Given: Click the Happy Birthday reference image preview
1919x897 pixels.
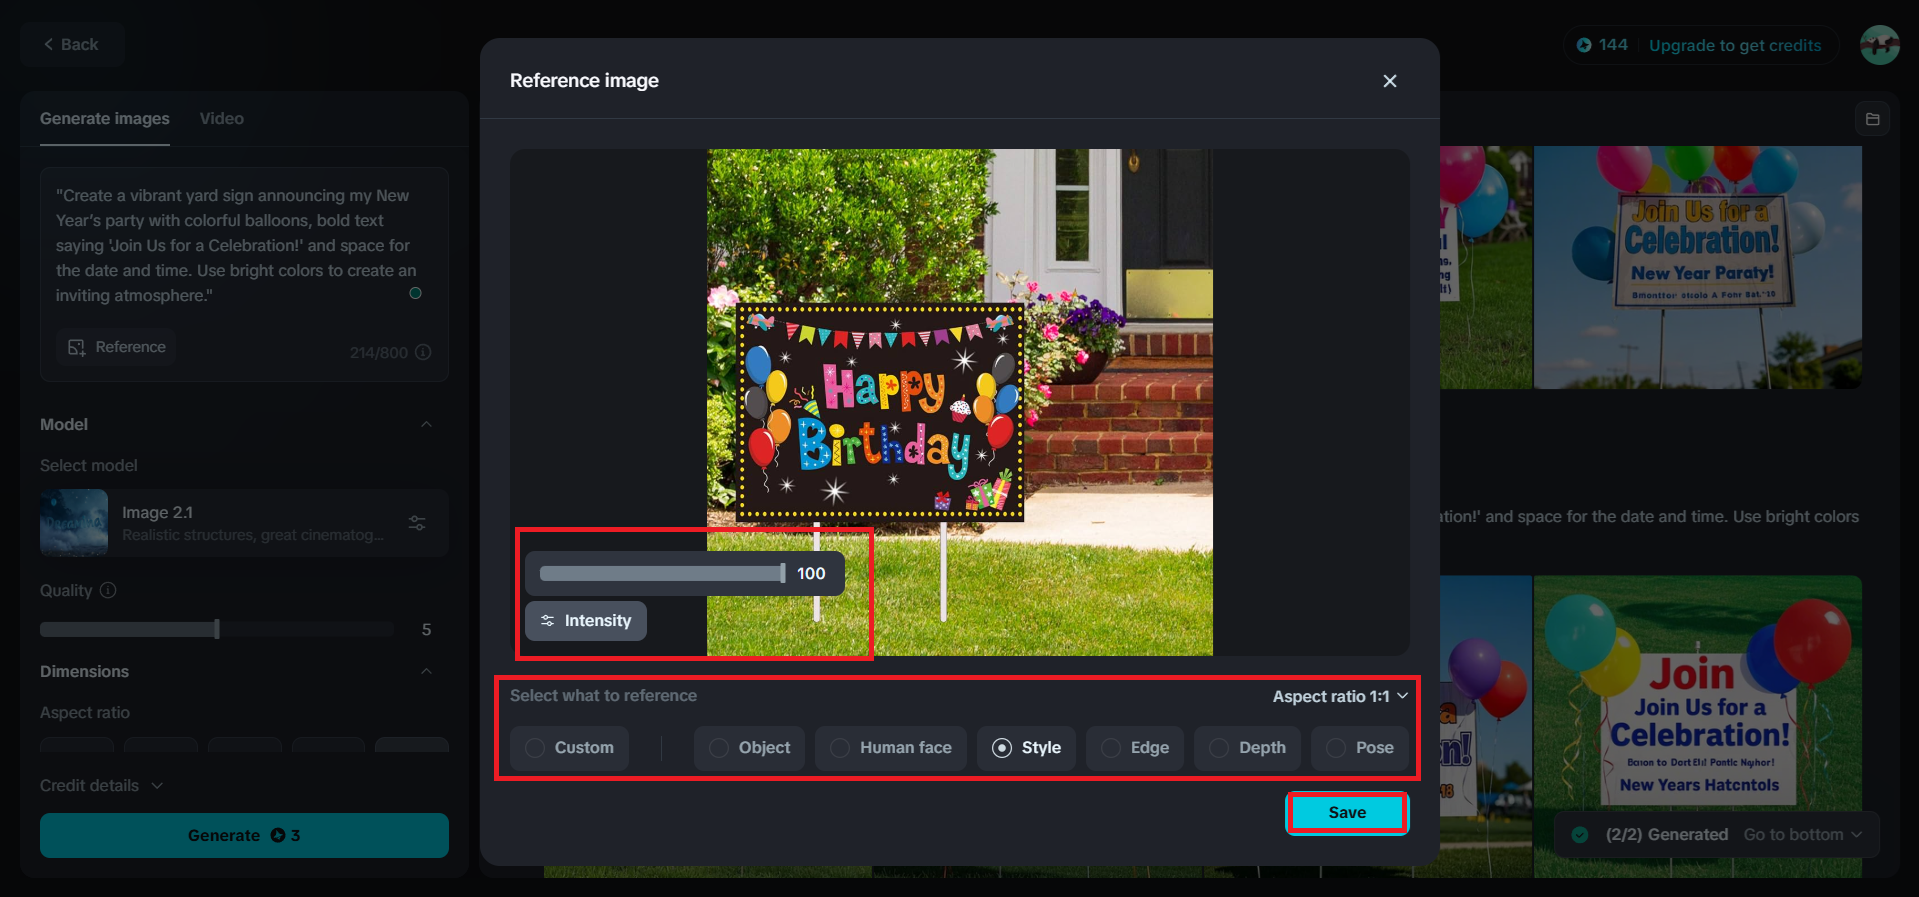Looking at the screenshot, I should (x=960, y=402).
